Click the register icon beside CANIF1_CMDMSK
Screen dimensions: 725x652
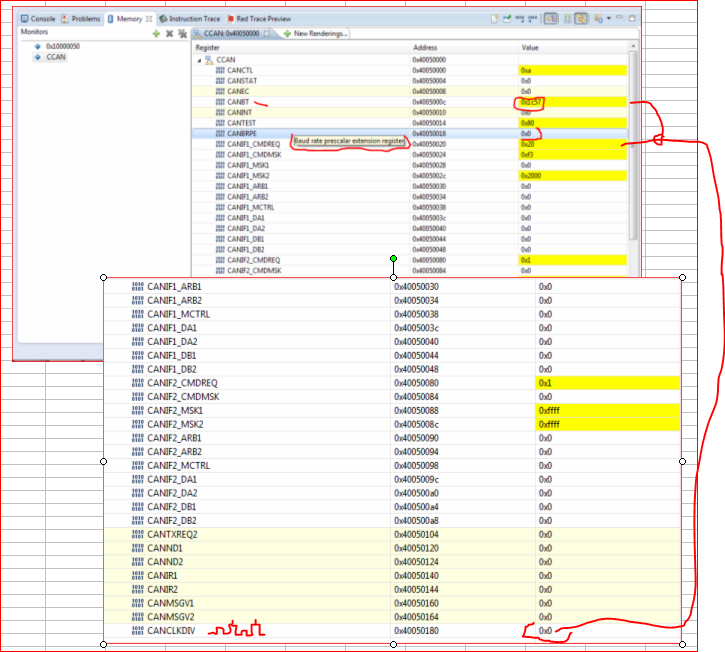pos(220,155)
